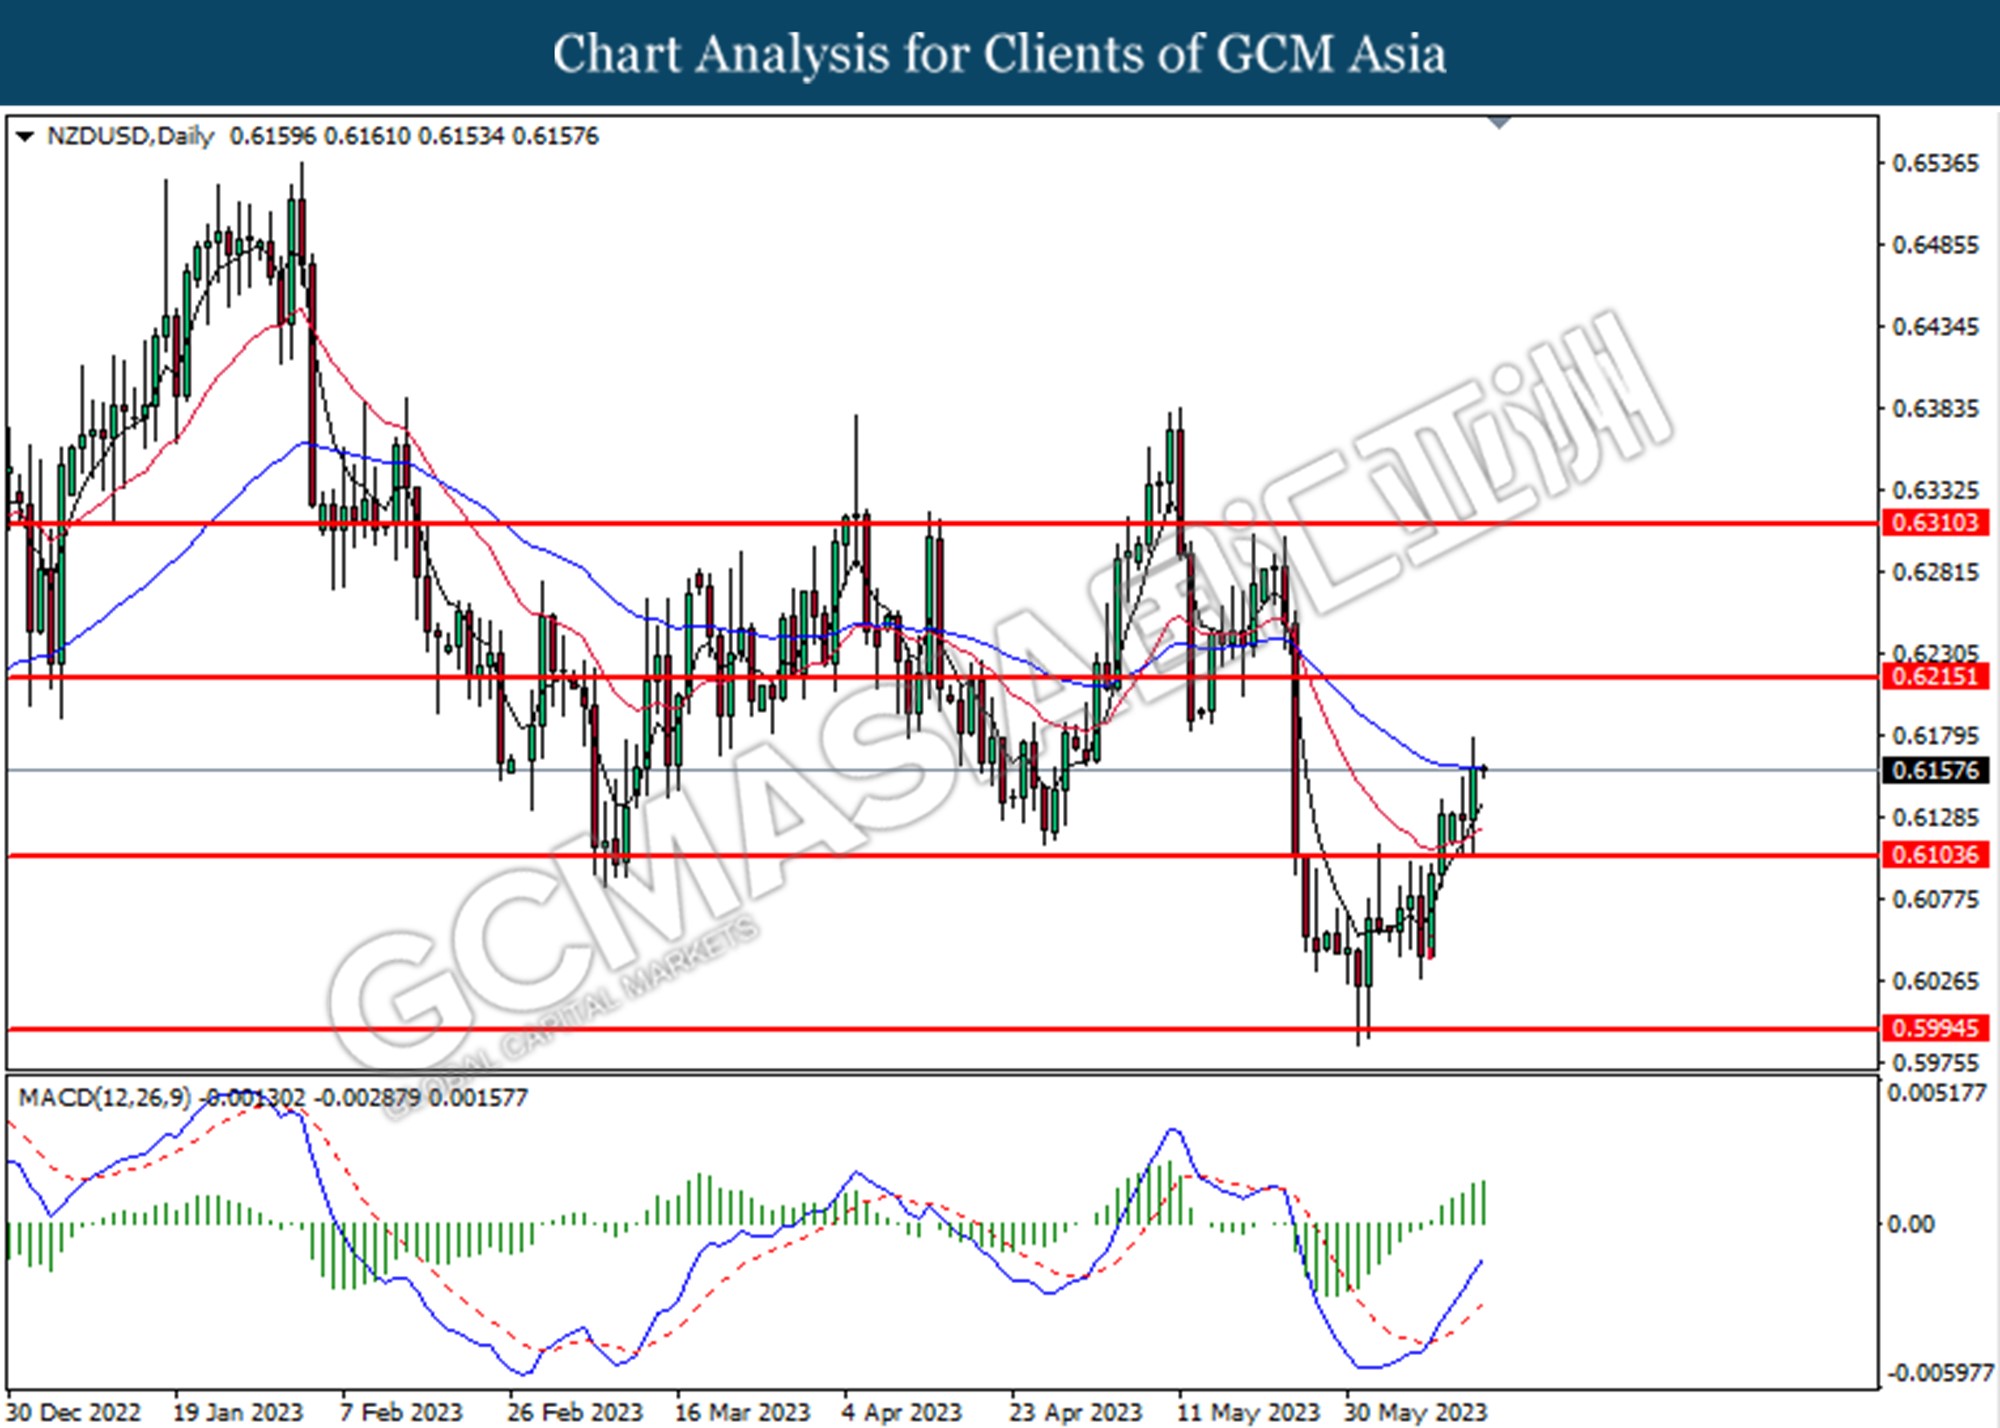Click the 4 Apr 2023 date label
Image resolution: width=2000 pixels, height=1428 pixels.
901,1412
